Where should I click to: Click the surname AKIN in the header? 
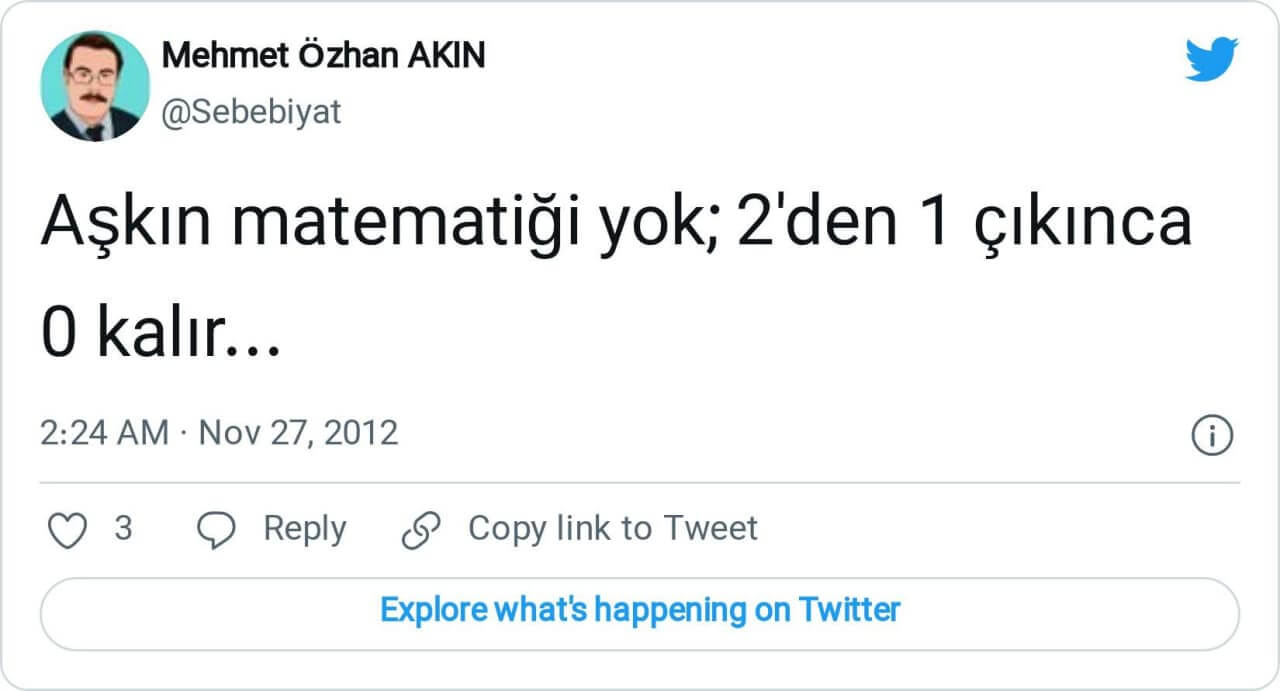tap(446, 56)
